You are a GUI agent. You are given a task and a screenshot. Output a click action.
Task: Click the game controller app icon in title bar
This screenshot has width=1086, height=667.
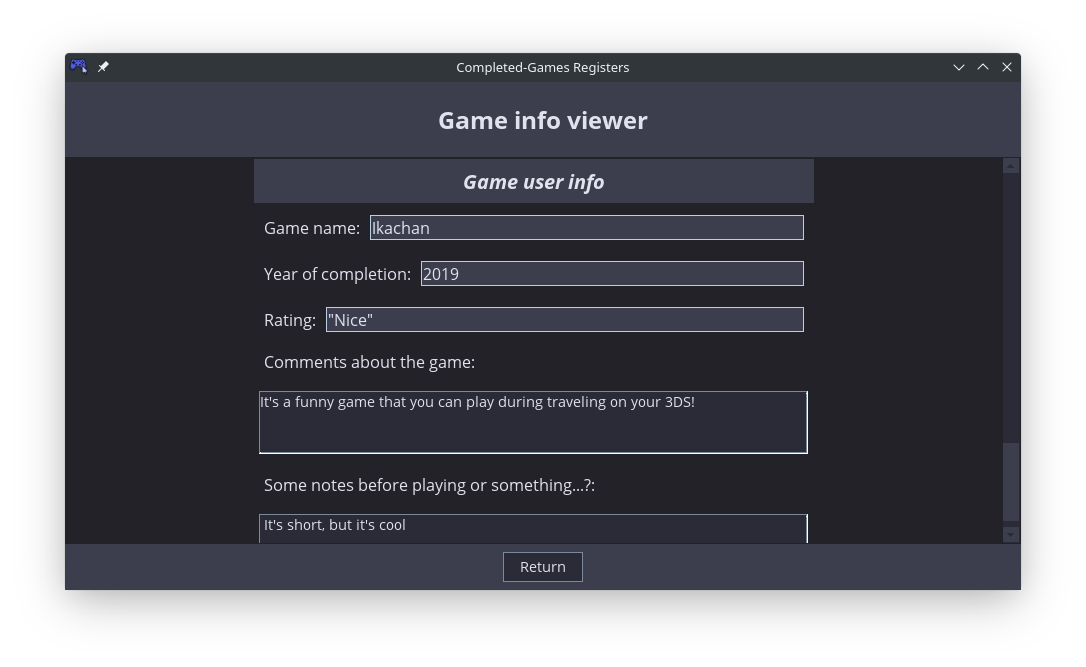[78, 66]
